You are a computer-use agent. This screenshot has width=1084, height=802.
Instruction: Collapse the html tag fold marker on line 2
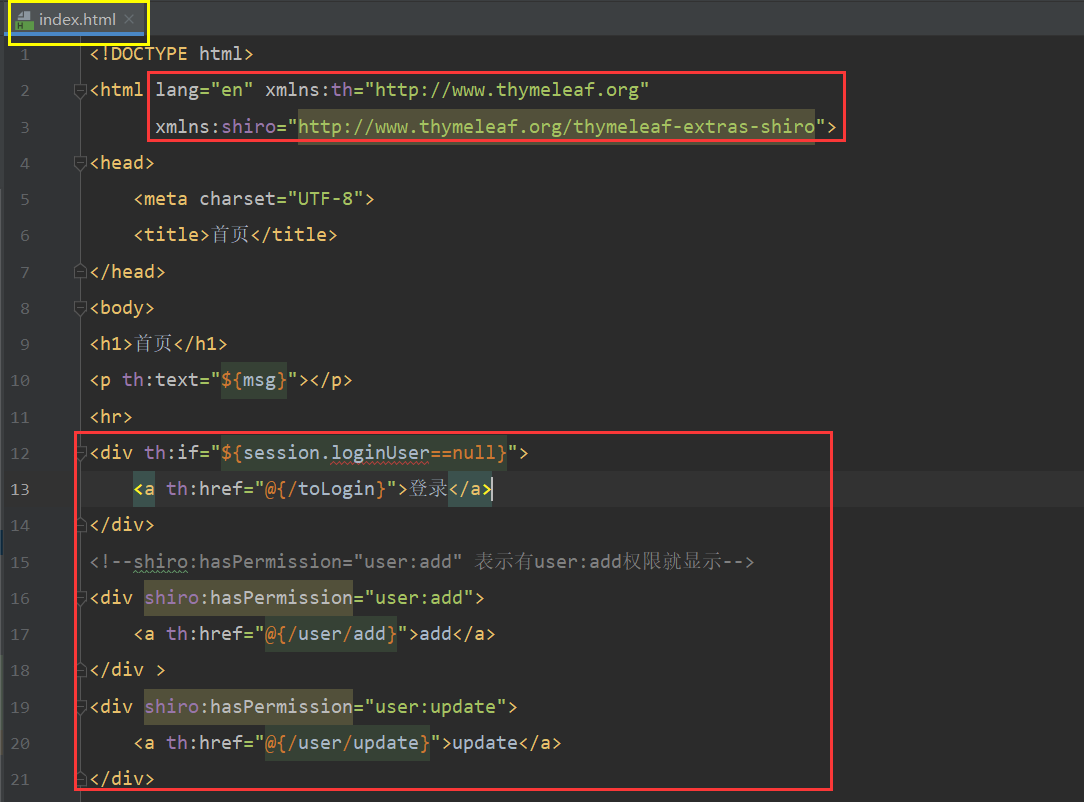tap(80, 91)
